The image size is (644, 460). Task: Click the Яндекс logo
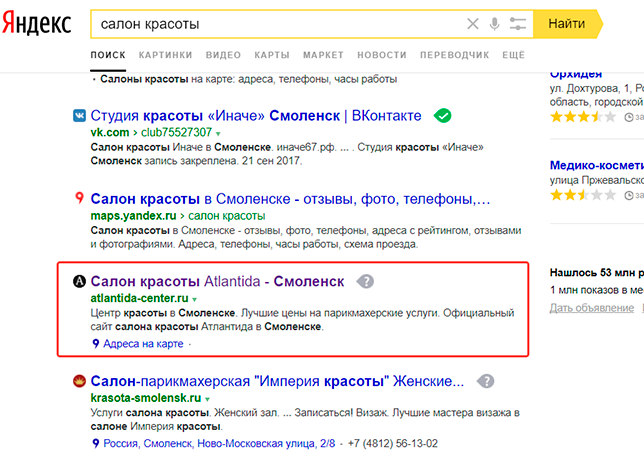coord(37,23)
